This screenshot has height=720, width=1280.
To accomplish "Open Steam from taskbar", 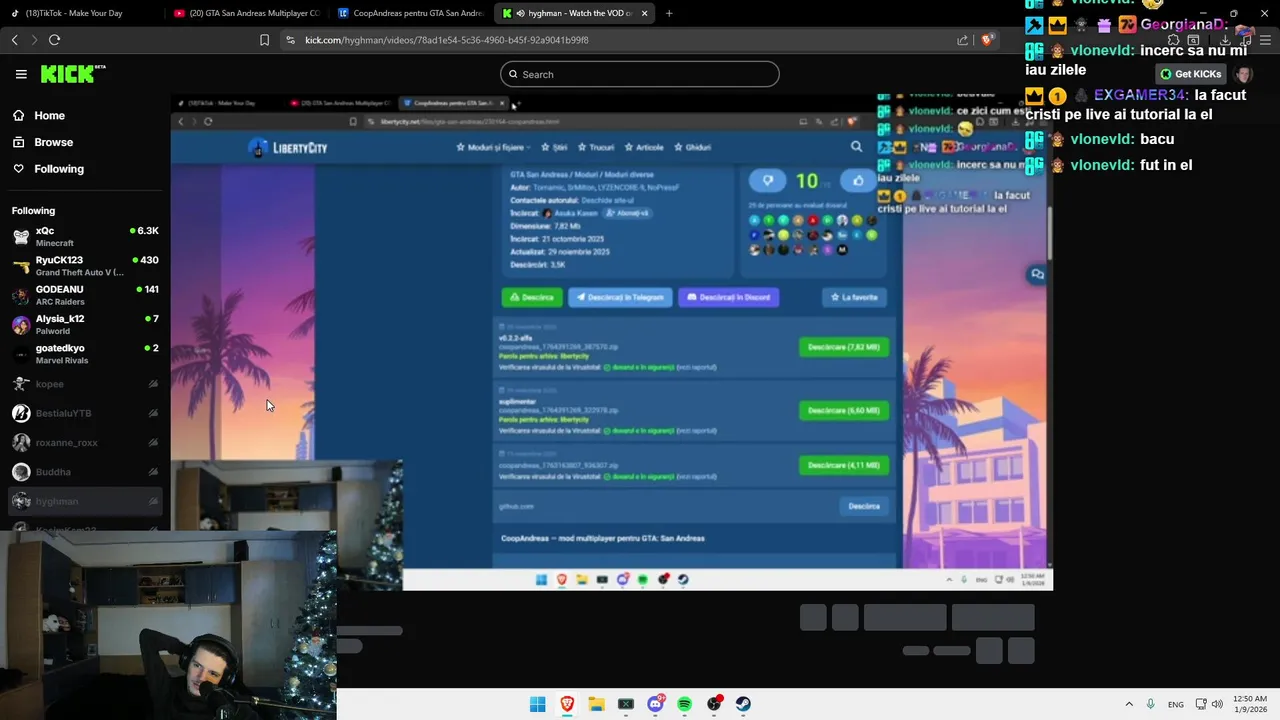I will coord(743,704).
